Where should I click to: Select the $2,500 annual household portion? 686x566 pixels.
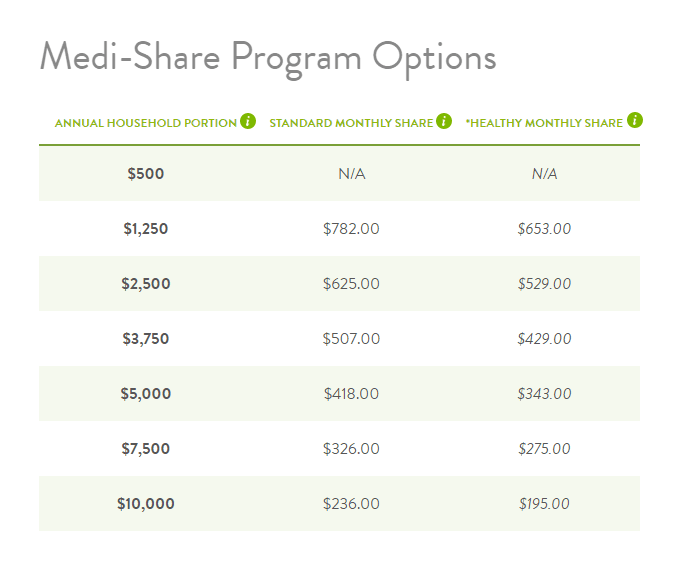[146, 284]
